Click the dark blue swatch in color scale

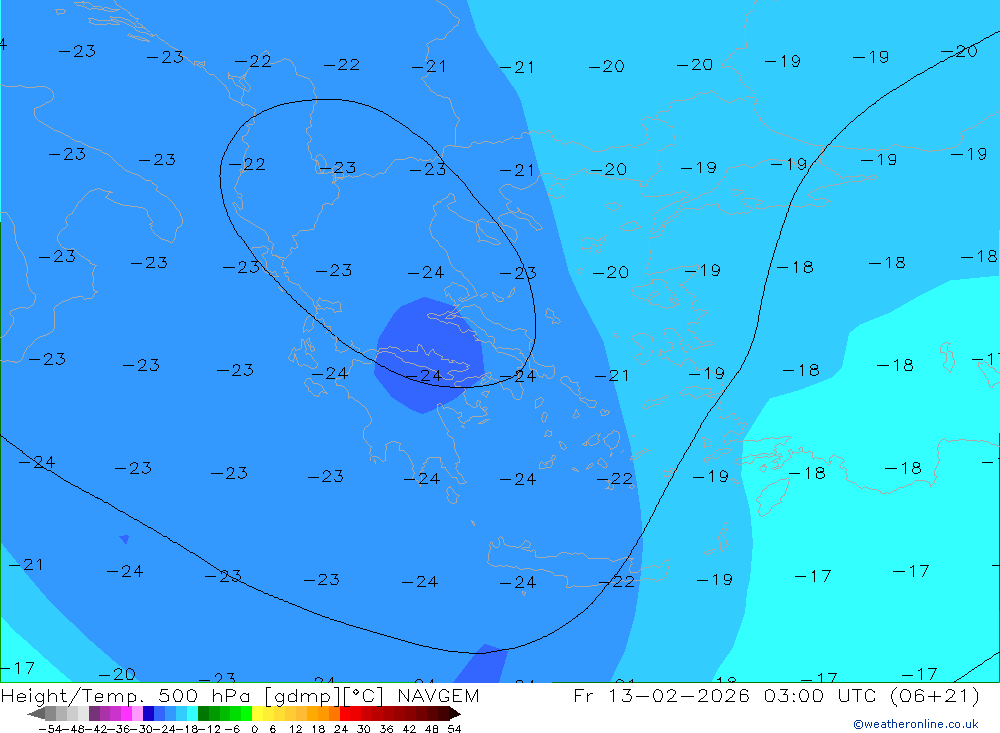coord(148,713)
